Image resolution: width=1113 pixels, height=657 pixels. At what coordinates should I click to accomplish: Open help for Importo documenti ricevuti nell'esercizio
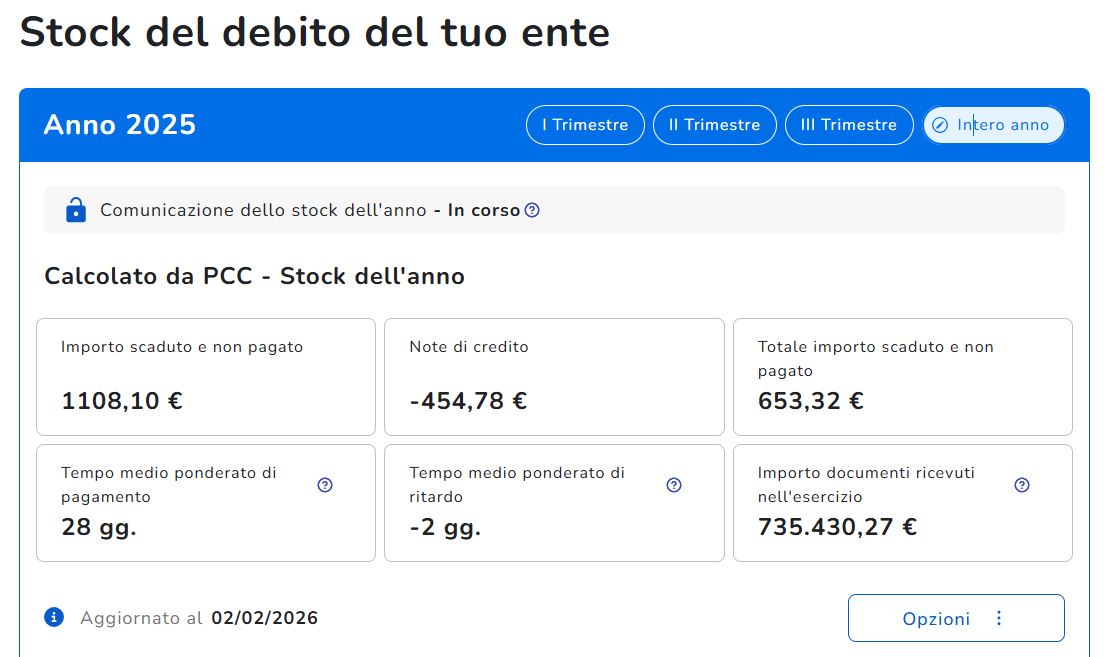click(x=1022, y=485)
